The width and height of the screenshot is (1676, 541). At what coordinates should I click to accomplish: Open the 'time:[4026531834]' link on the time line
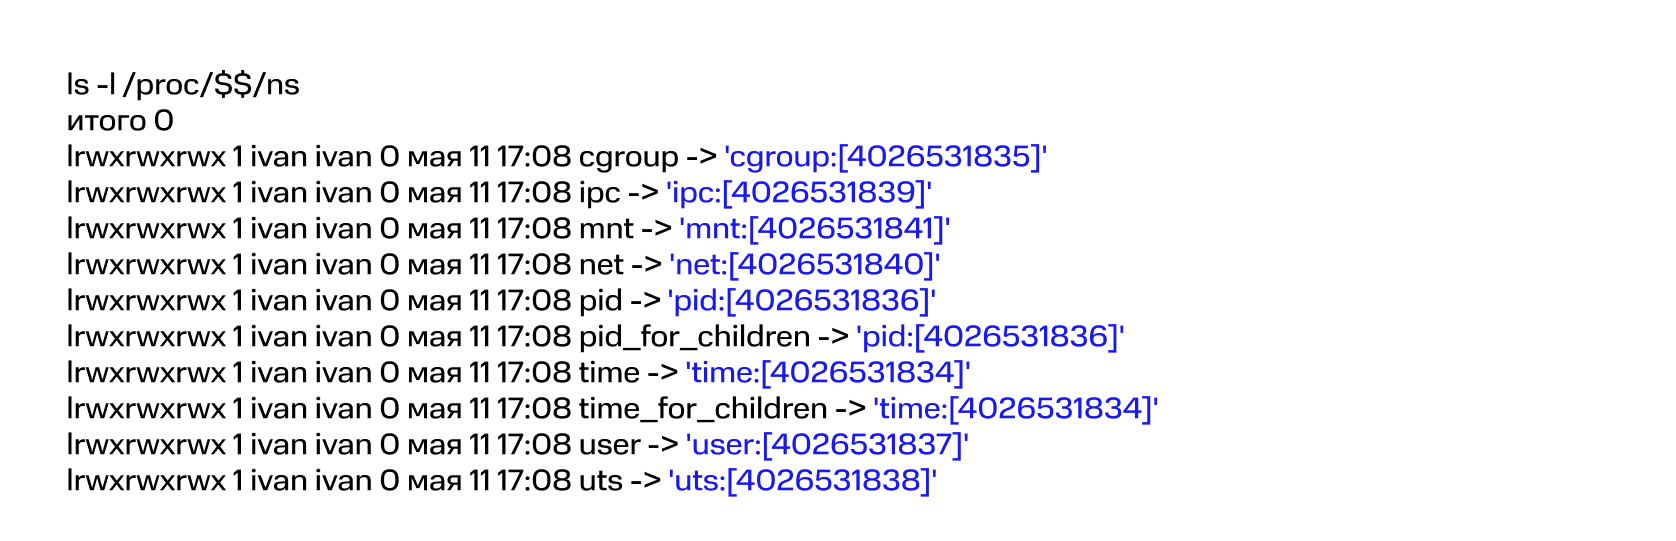[827, 373]
